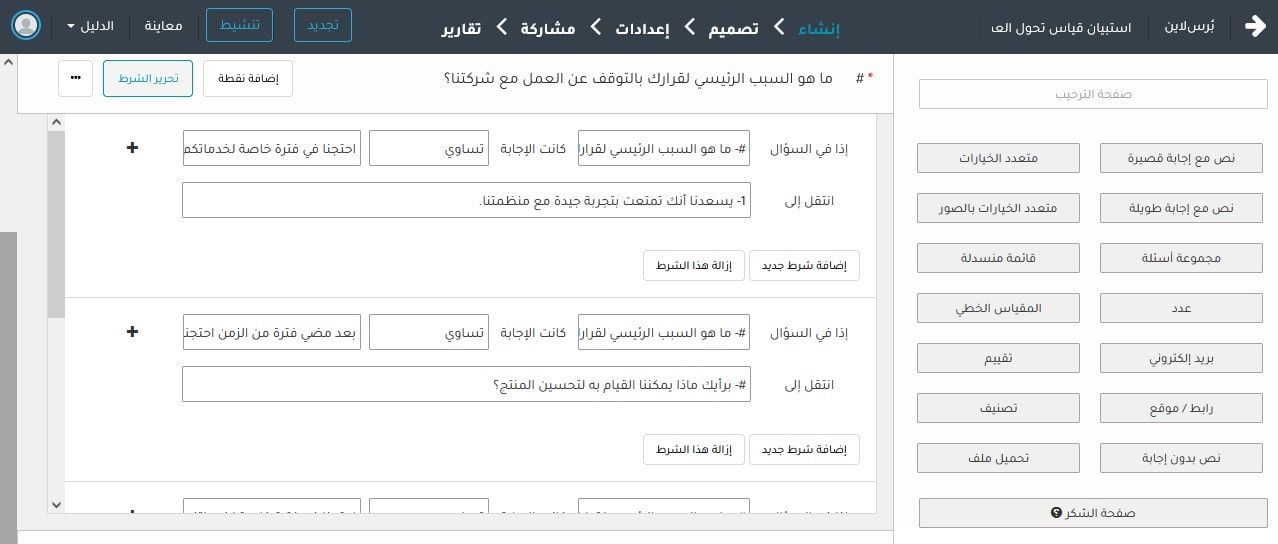
Task: Add بريد إلكتروني email question
Action: pos(1181,358)
